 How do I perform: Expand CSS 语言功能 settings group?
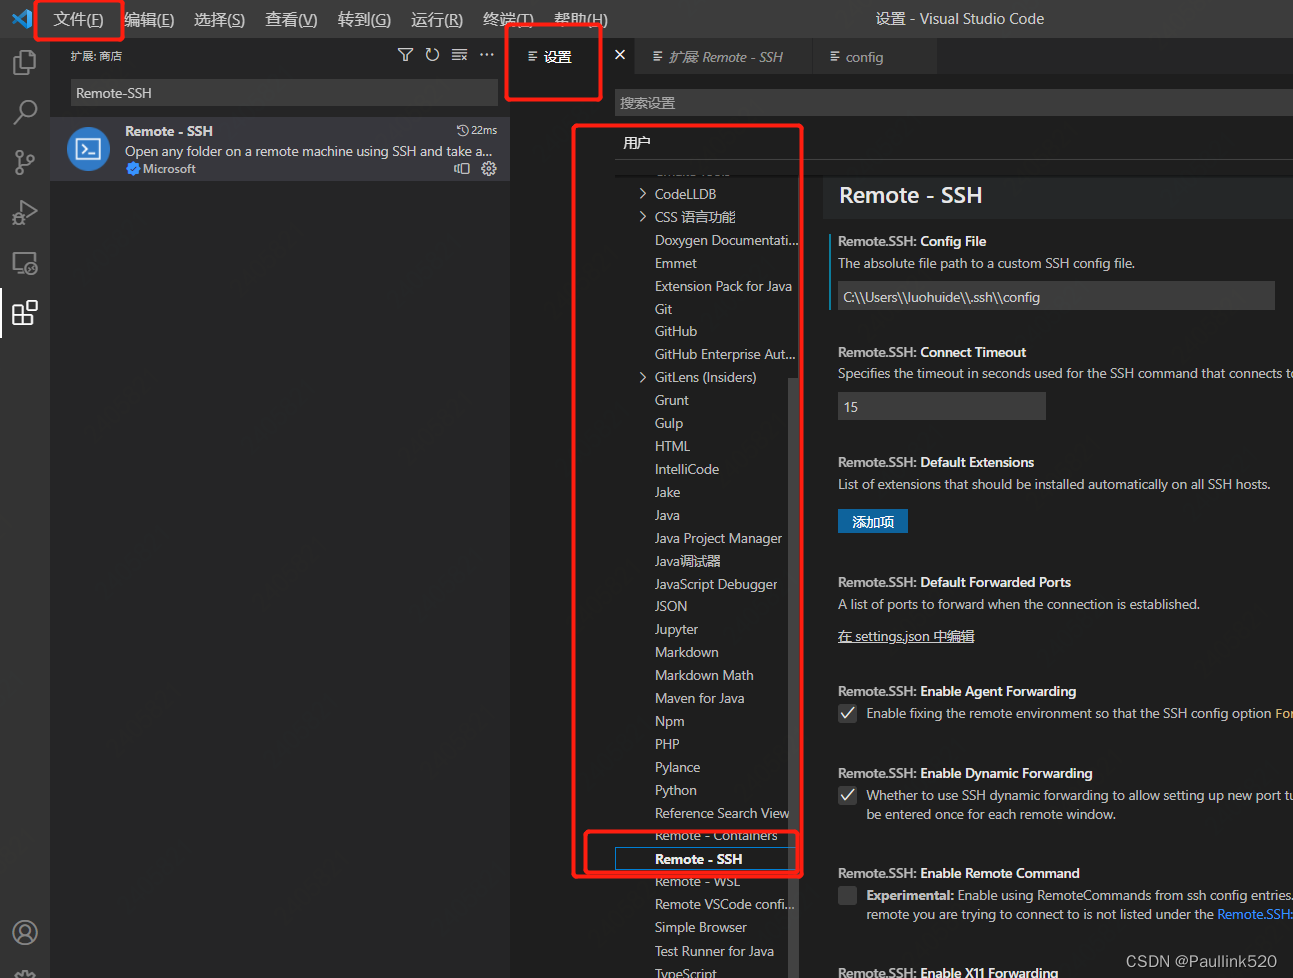(x=642, y=217)
